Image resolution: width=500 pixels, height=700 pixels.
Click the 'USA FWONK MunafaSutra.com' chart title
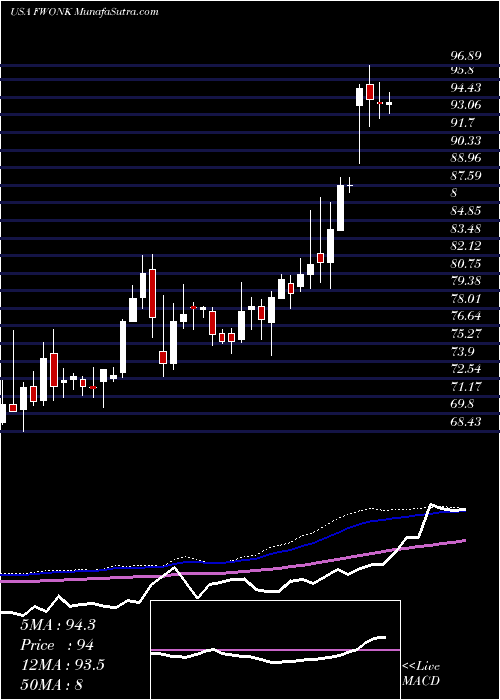[84, 12]
